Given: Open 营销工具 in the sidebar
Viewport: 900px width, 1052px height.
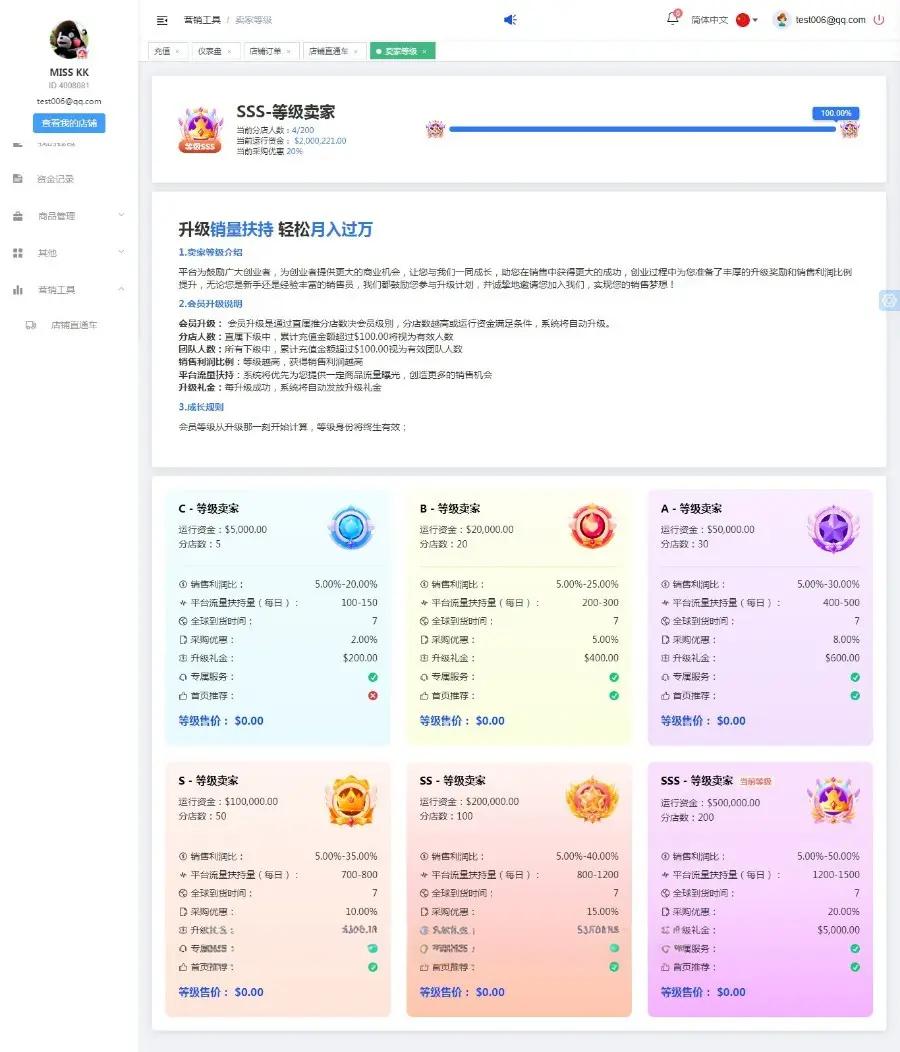Looking at the screenshot, I should tap(56, 290).
